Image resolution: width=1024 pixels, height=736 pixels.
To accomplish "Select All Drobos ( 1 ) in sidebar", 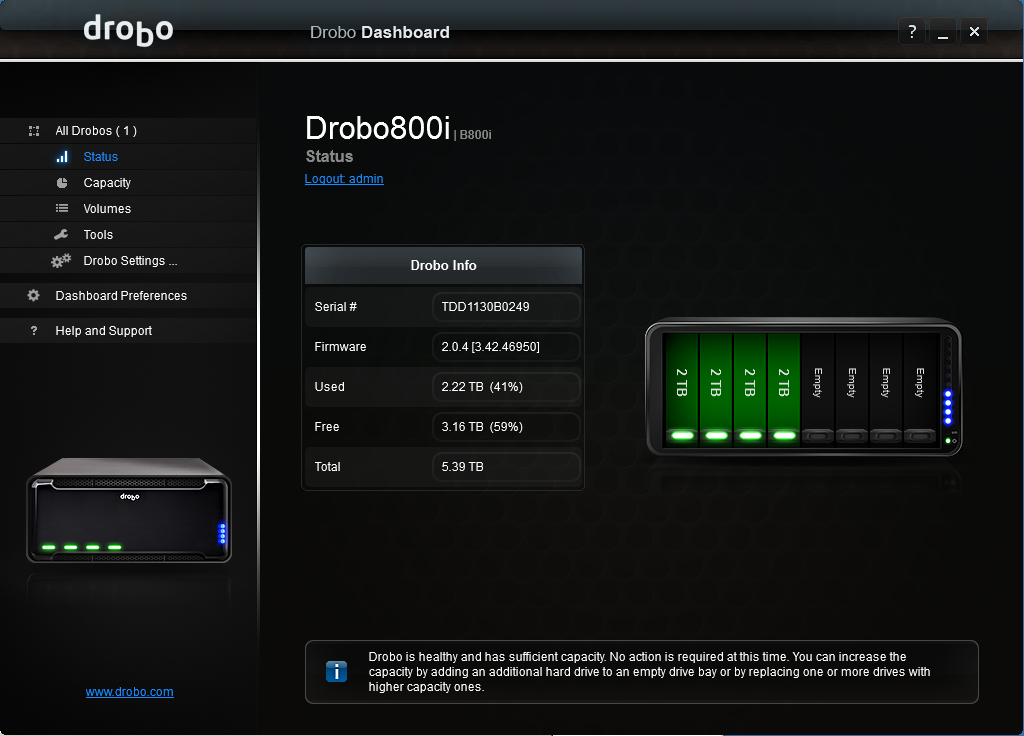I will 96,131.
